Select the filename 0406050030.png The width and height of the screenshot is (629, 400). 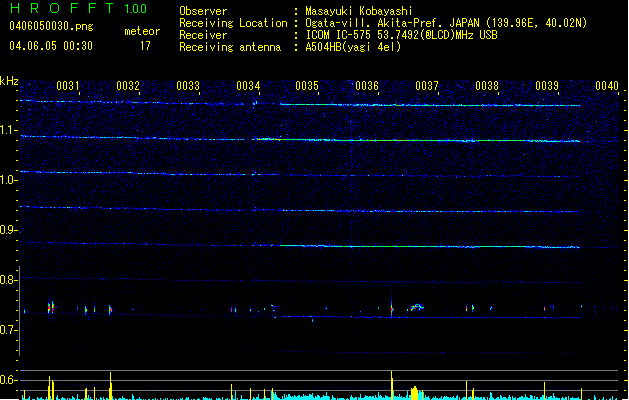[x=51, y=26]
